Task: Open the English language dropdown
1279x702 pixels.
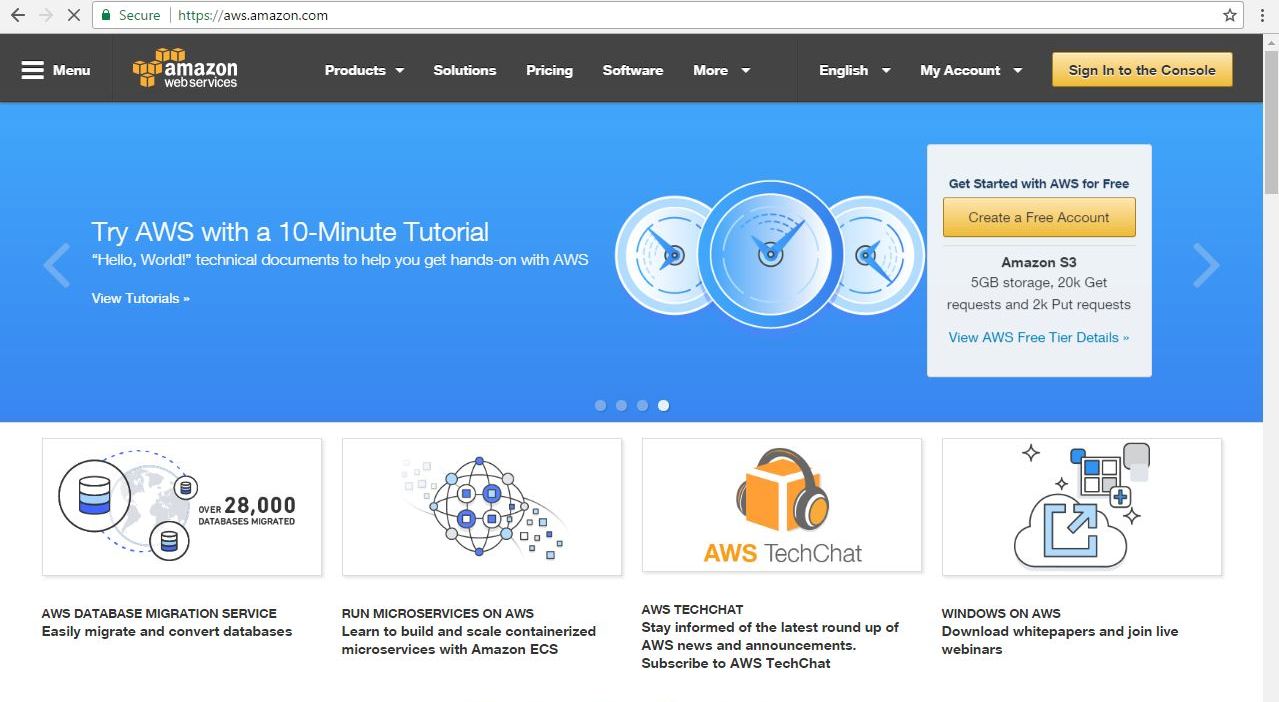Action: tap(854, 70)
